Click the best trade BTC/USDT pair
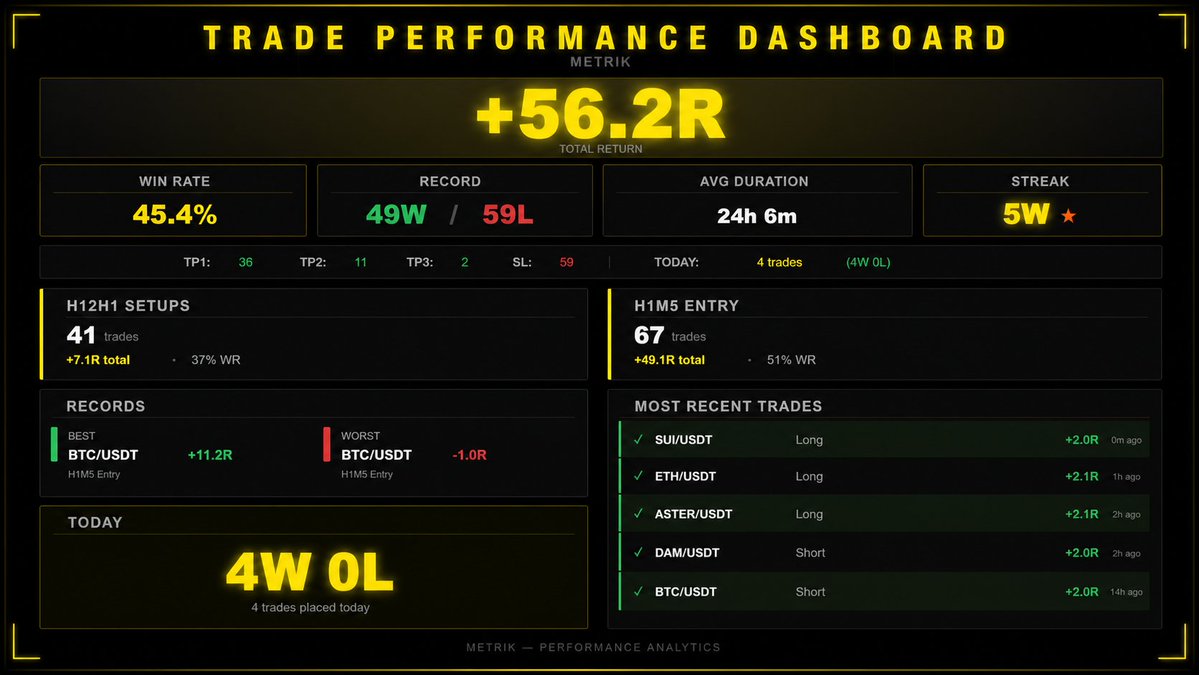Image resolution: width=1199 pixels, height=675 pixels. [103, 455]
